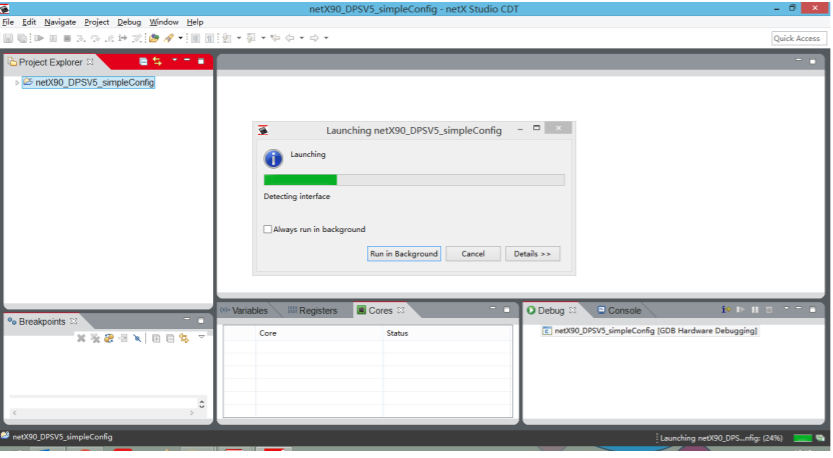
Task: Click the Open Element folder icon in toolbar
Action: pyautogui.click(x=154, y=38)
